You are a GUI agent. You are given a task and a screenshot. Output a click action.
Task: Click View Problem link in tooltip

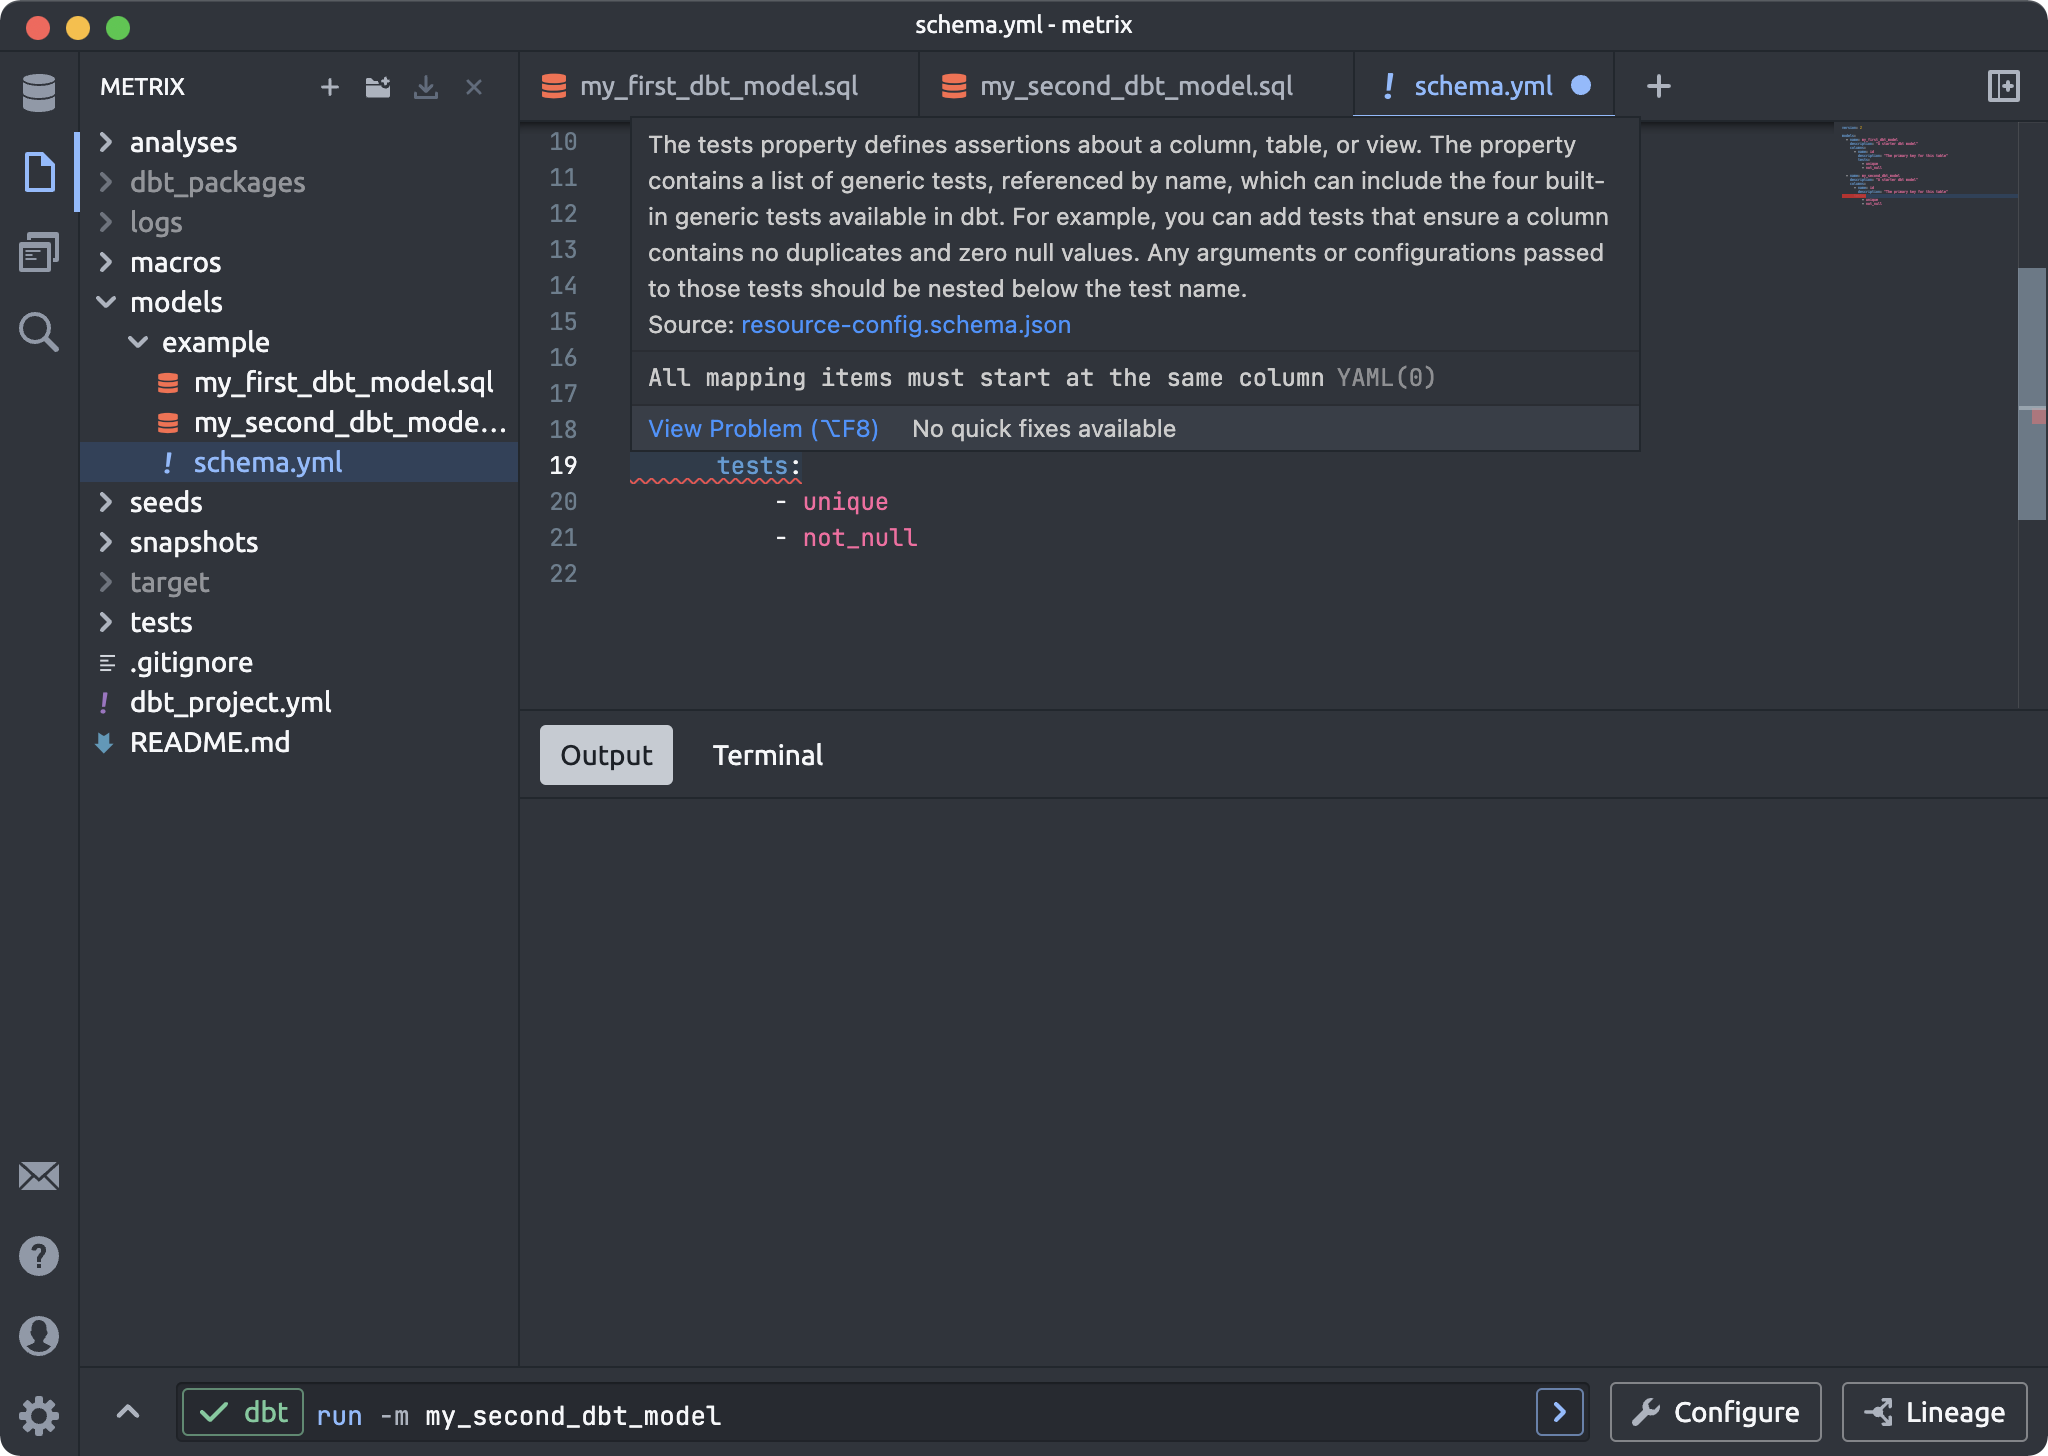pos(763,429)
